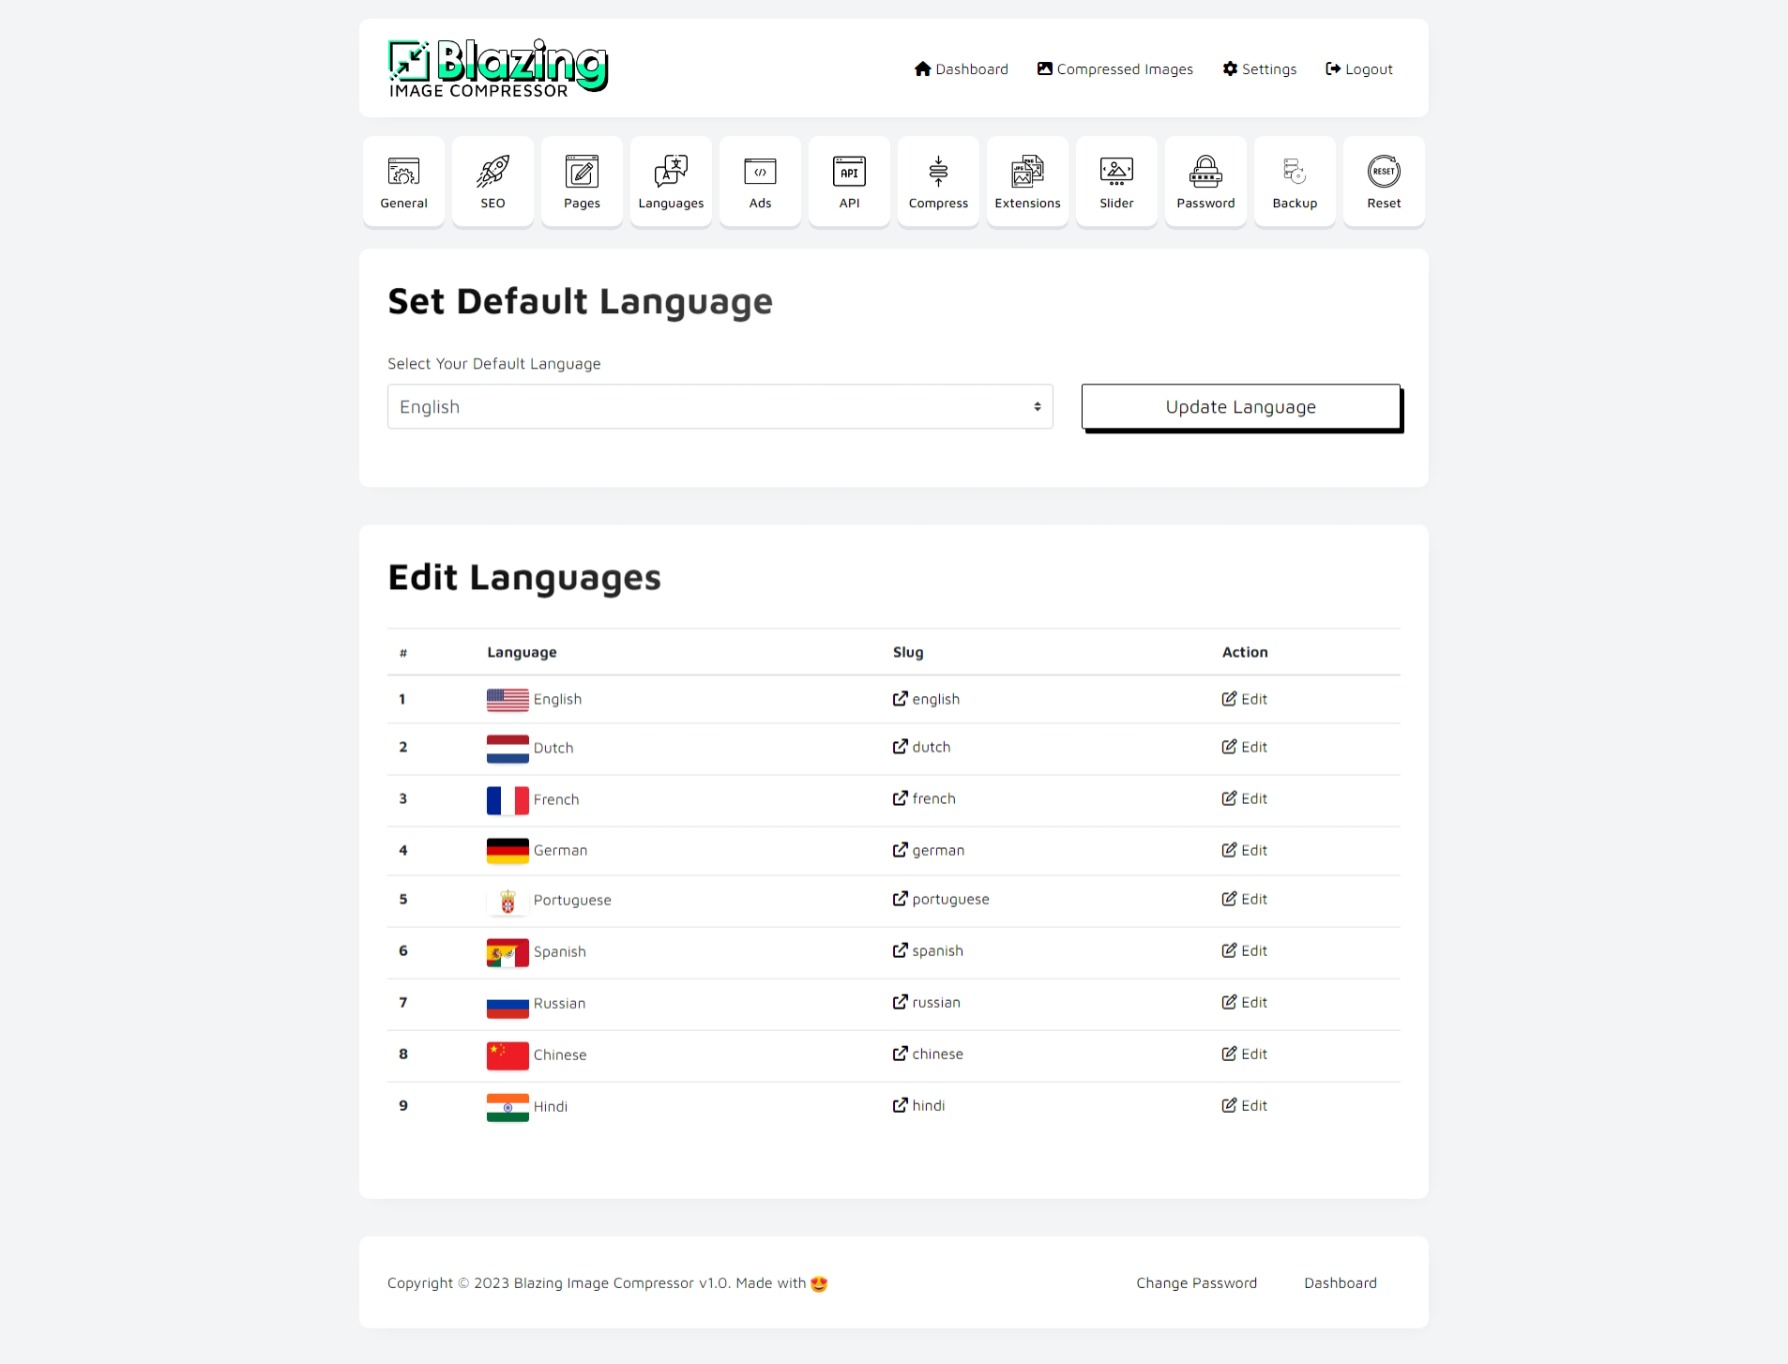
Task: Open the Reset settings icon
Action: pos(1383,182)
